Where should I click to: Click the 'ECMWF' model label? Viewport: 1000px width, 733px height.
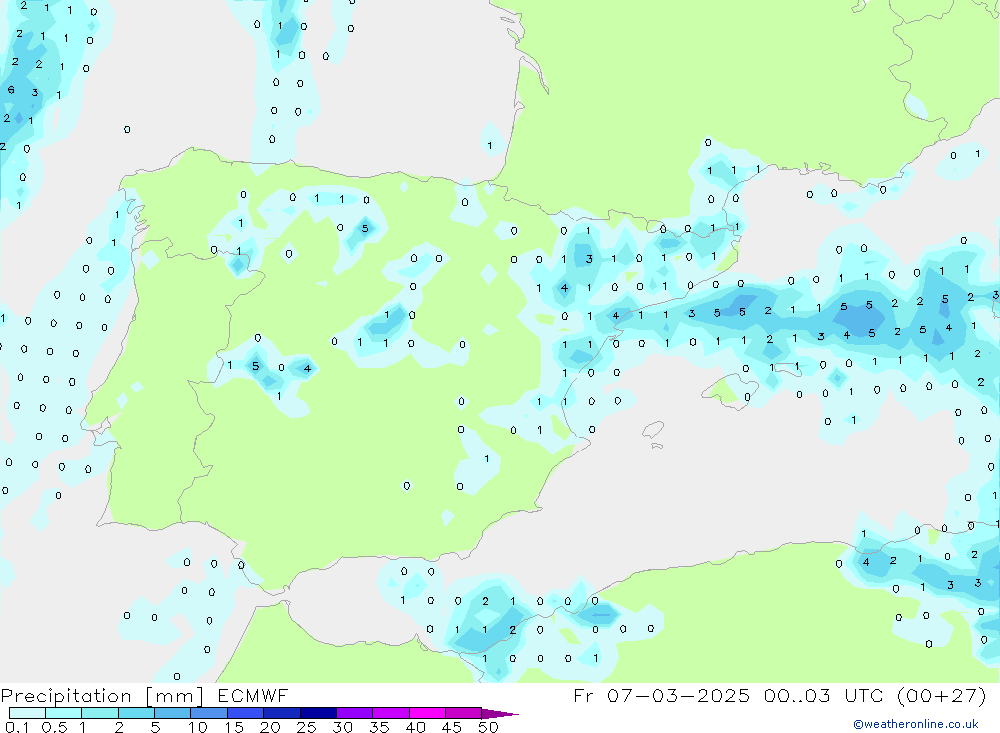(x=253, y=695)
